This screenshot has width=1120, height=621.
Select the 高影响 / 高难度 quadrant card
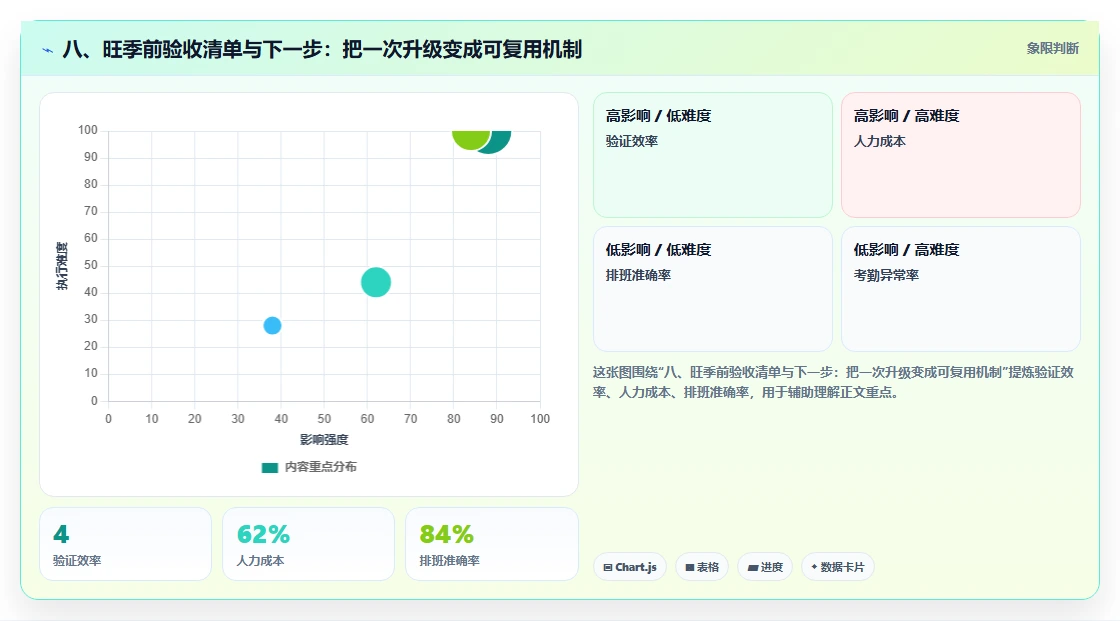[961, 155]
